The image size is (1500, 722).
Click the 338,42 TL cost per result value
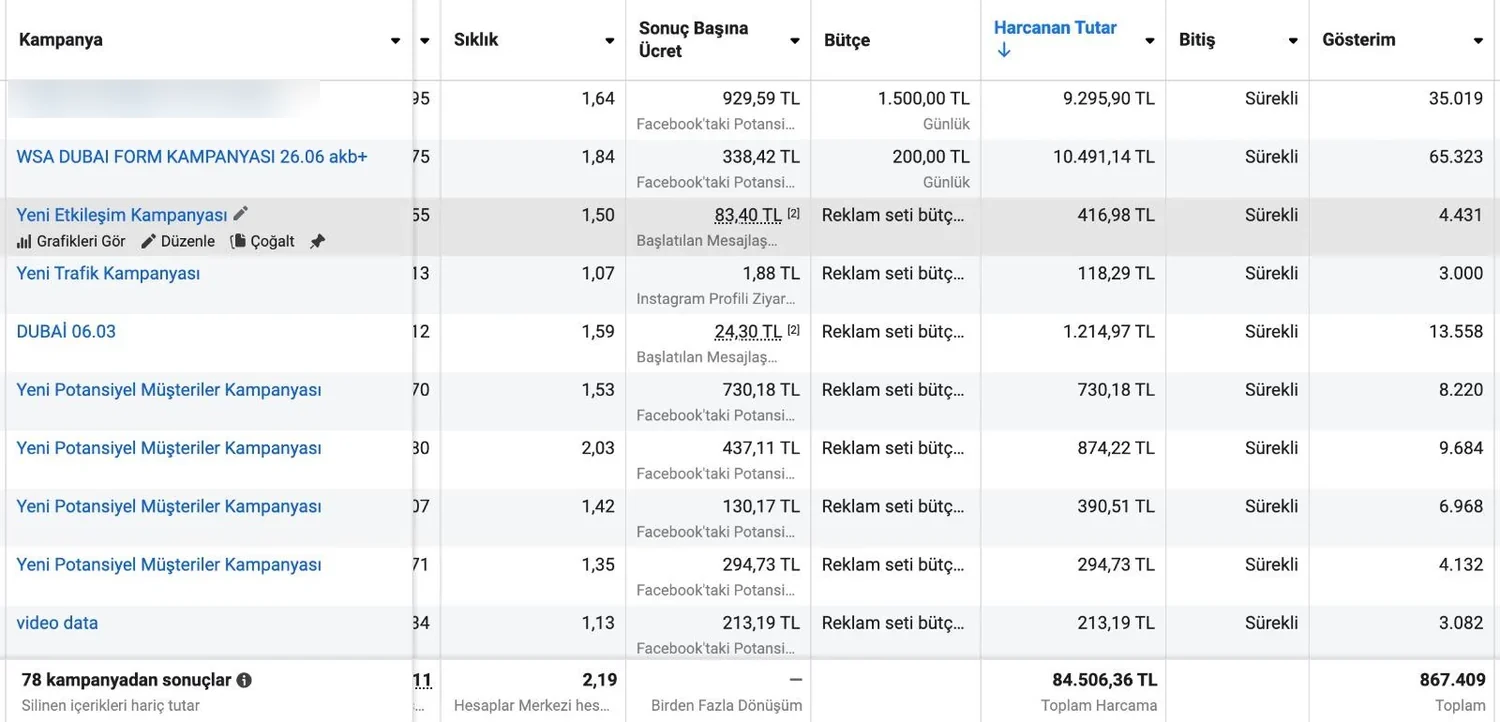(761, 156)
